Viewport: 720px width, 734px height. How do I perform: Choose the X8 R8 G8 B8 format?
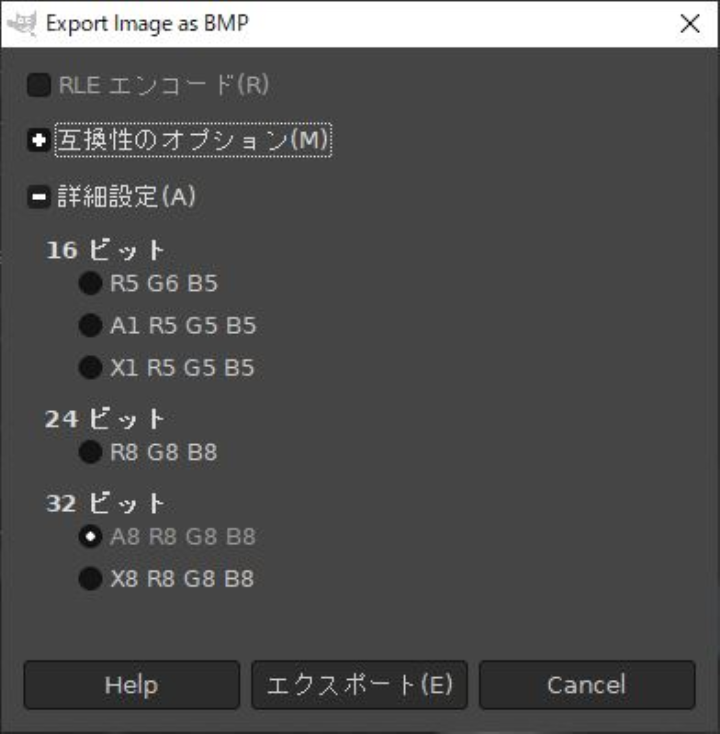pyautogui.click(x=90, y=579)
